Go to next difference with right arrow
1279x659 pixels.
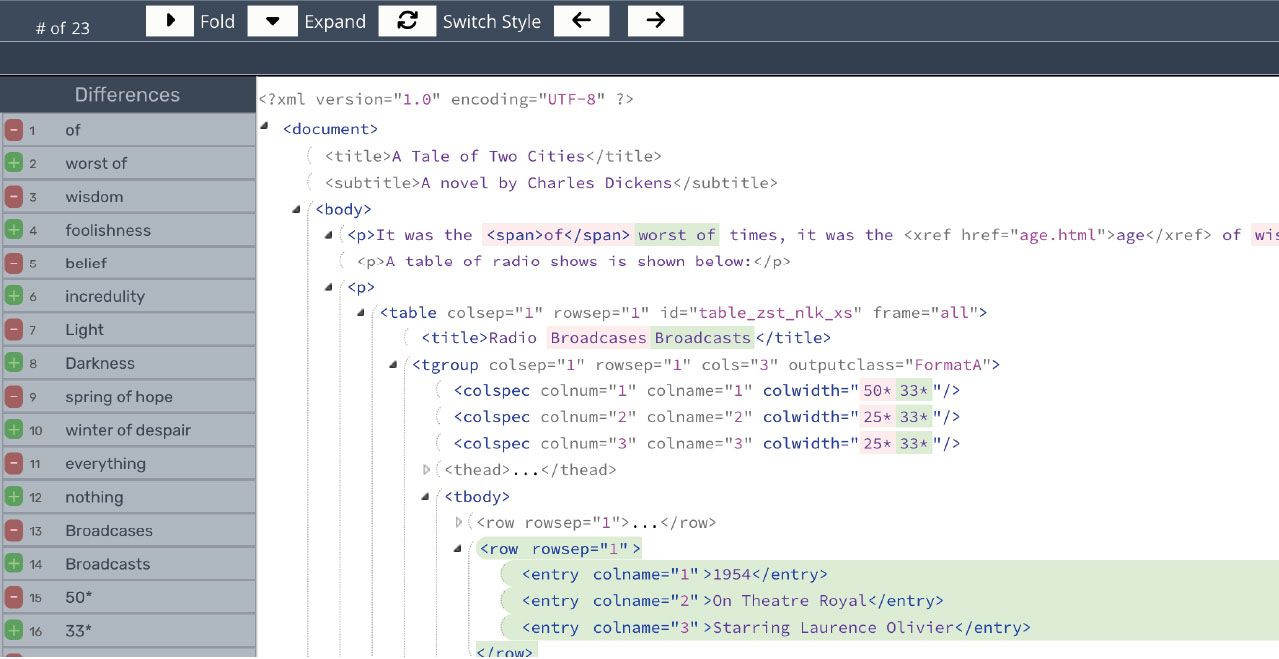click(x=655, y=20)
